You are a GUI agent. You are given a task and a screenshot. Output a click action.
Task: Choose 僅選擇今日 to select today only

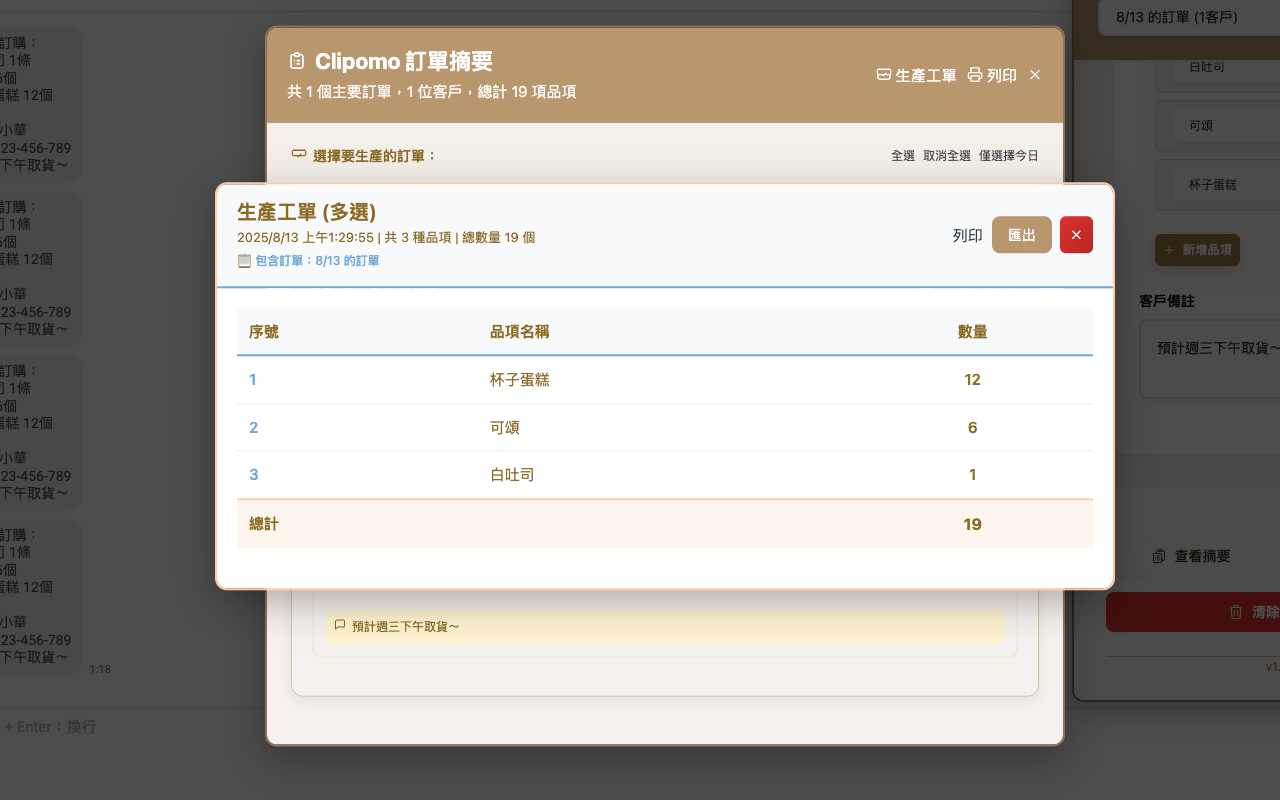click(x=1008, y=156)
